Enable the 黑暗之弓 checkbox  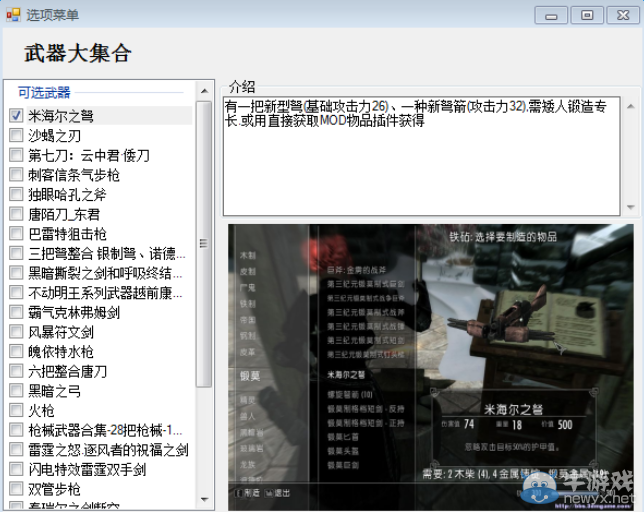pyautogui.click(x=16, y=391)
